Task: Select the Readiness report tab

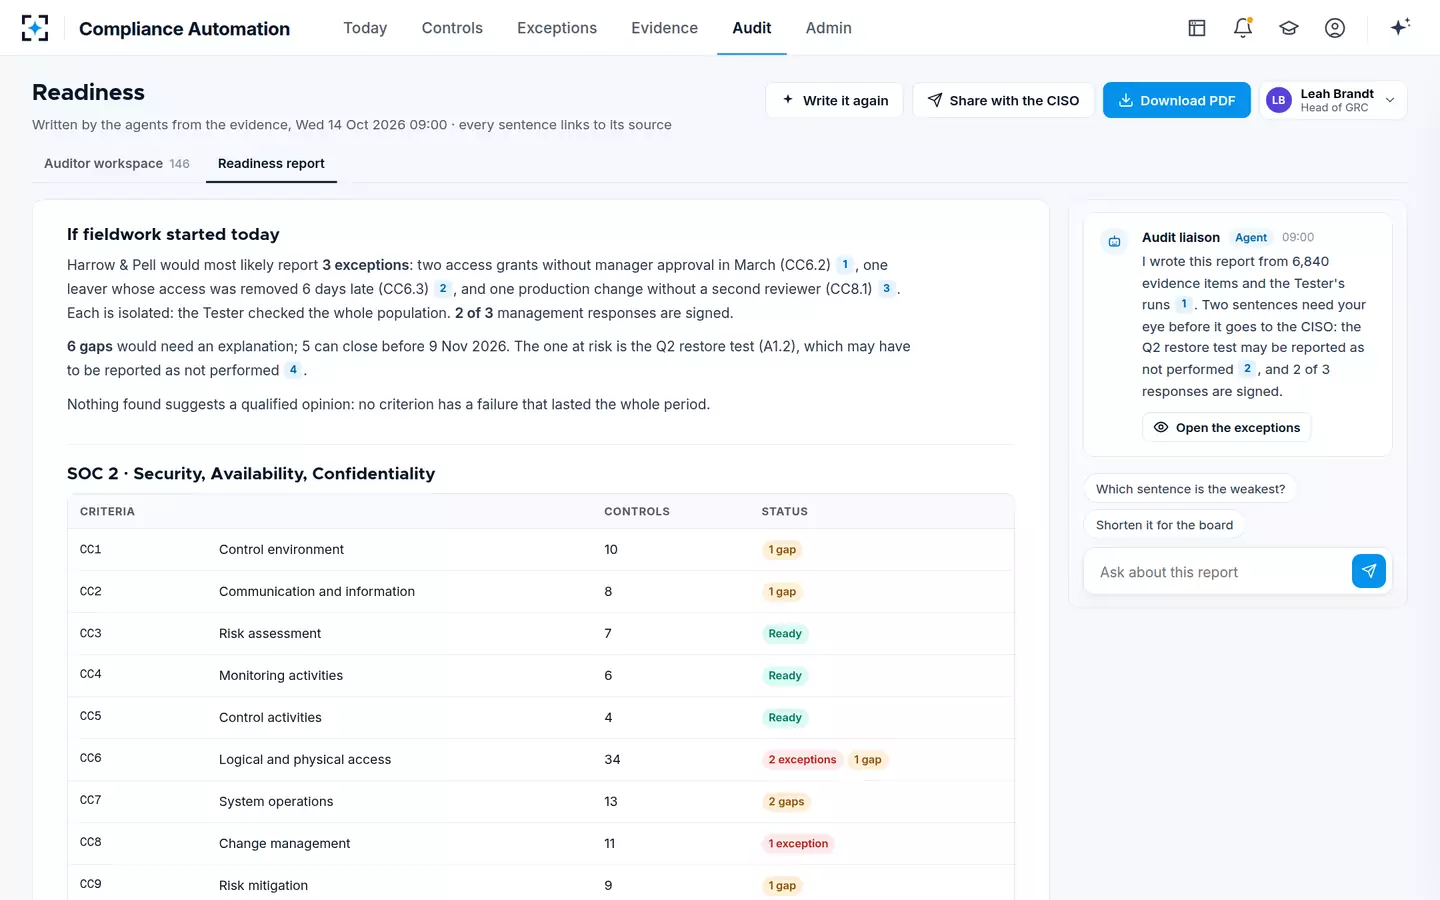Action: 271,164
